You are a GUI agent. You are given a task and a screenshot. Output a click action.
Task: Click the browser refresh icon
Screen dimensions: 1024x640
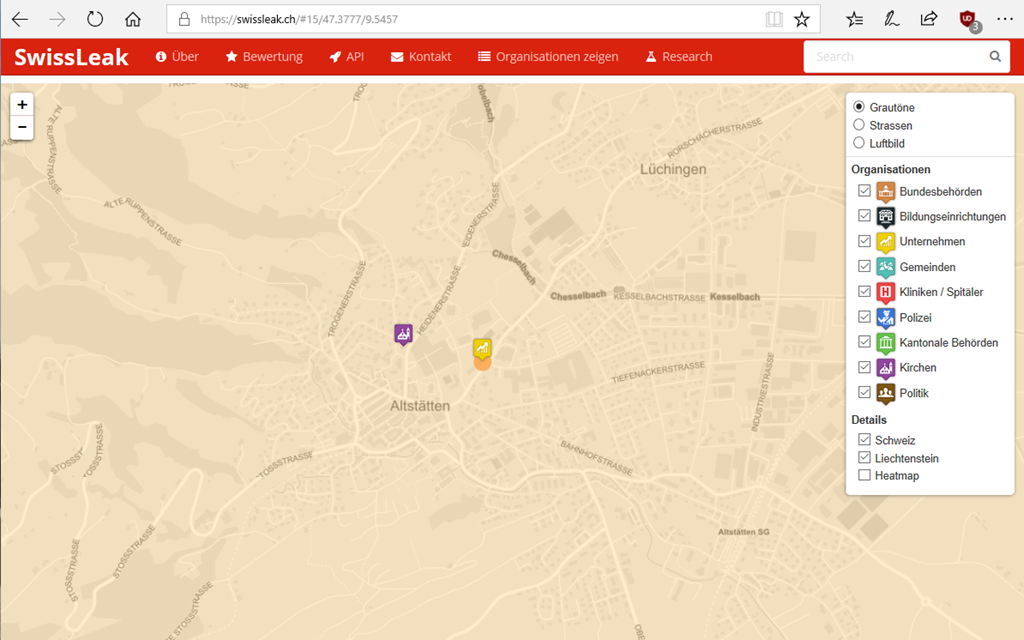tap(95, 19)
